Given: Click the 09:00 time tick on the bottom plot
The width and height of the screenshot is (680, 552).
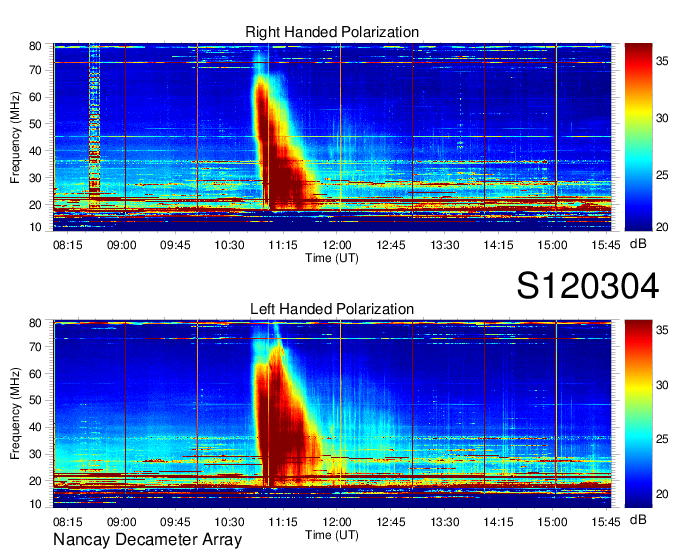Looking at the screenshot, I should point(121,522).
